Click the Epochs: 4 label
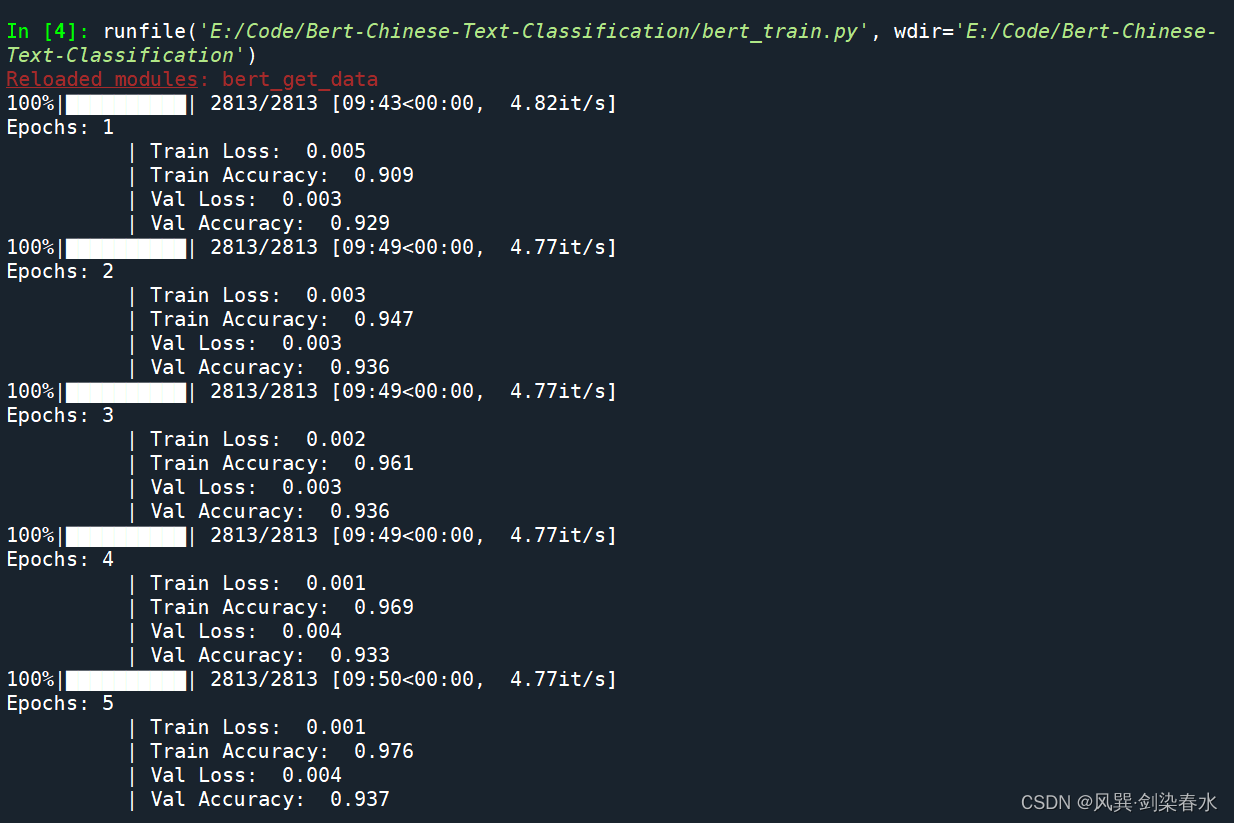Viewport: 1234px width, 823px height. 60,559
